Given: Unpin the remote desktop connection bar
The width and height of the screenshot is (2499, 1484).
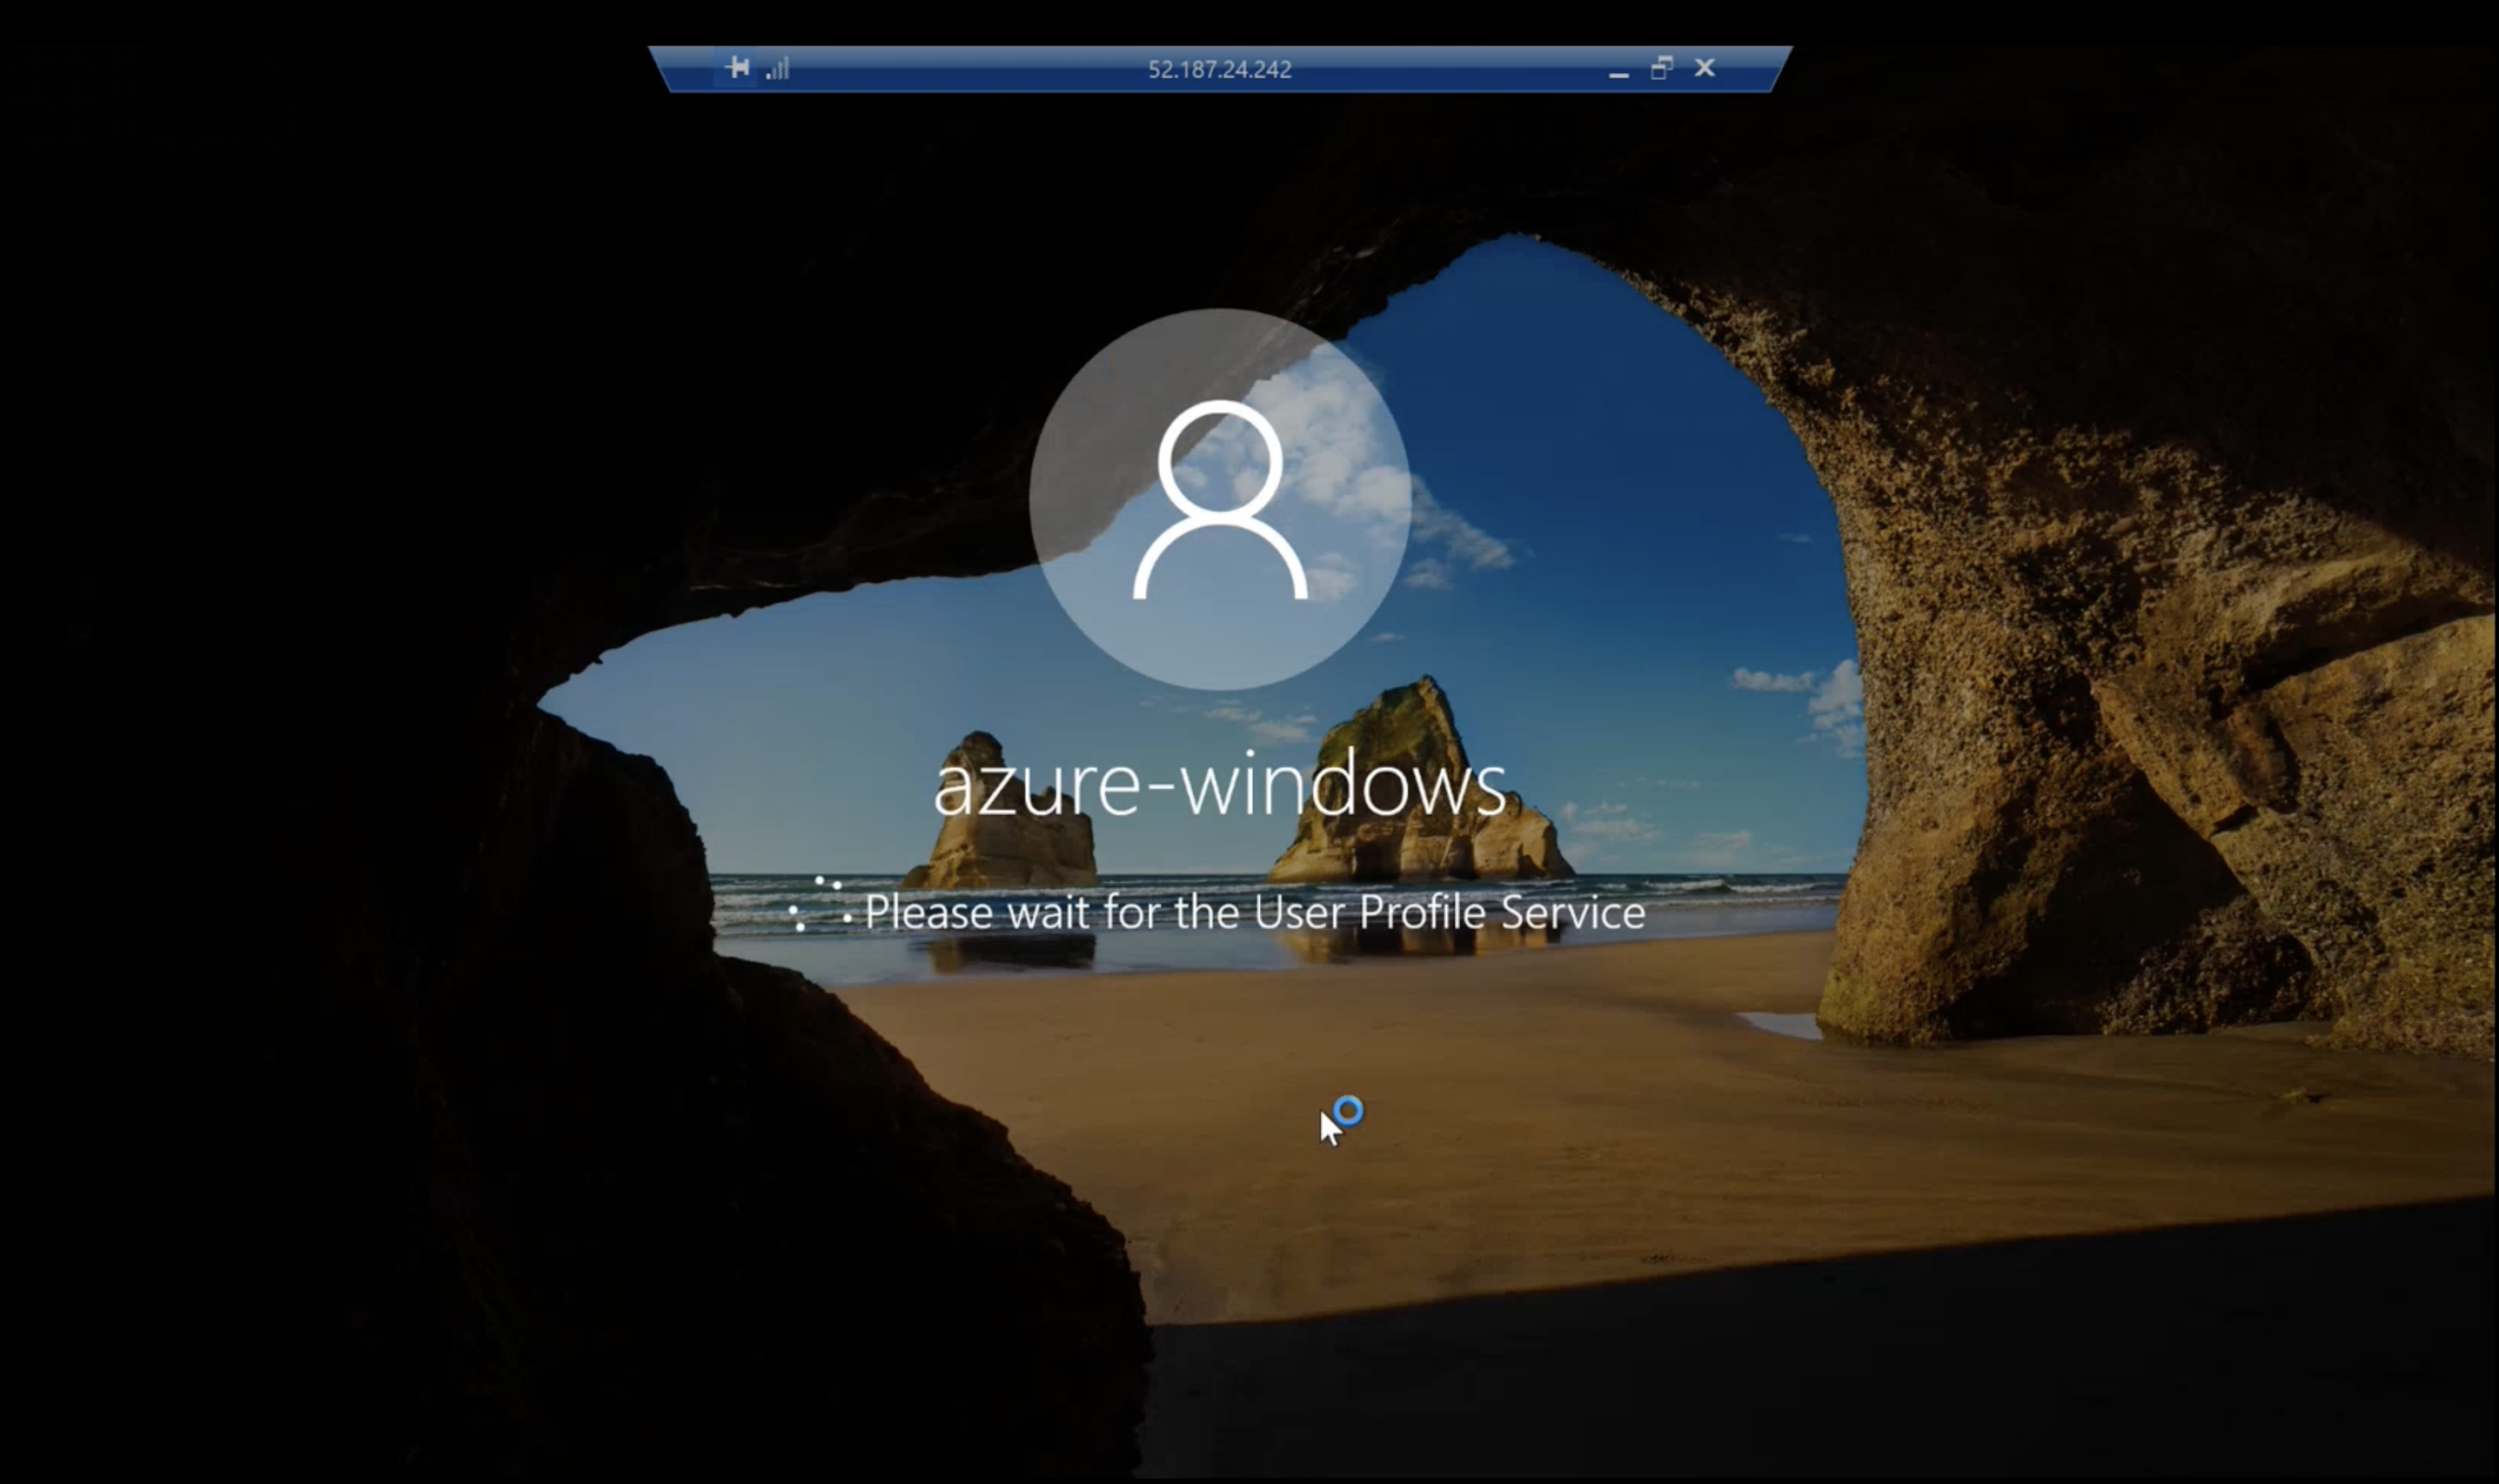Looking at the screenshot, I should [x=738, y=68].
